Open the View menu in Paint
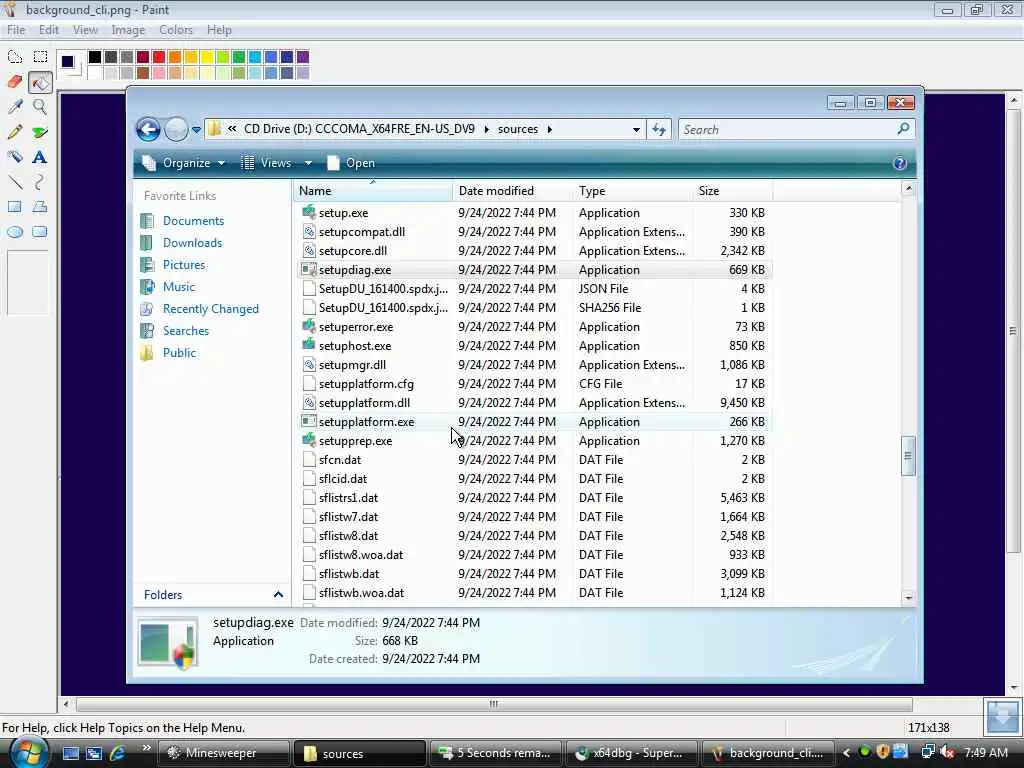The height and width of the screenshot is (768, 1024). (x=85, y=30)
